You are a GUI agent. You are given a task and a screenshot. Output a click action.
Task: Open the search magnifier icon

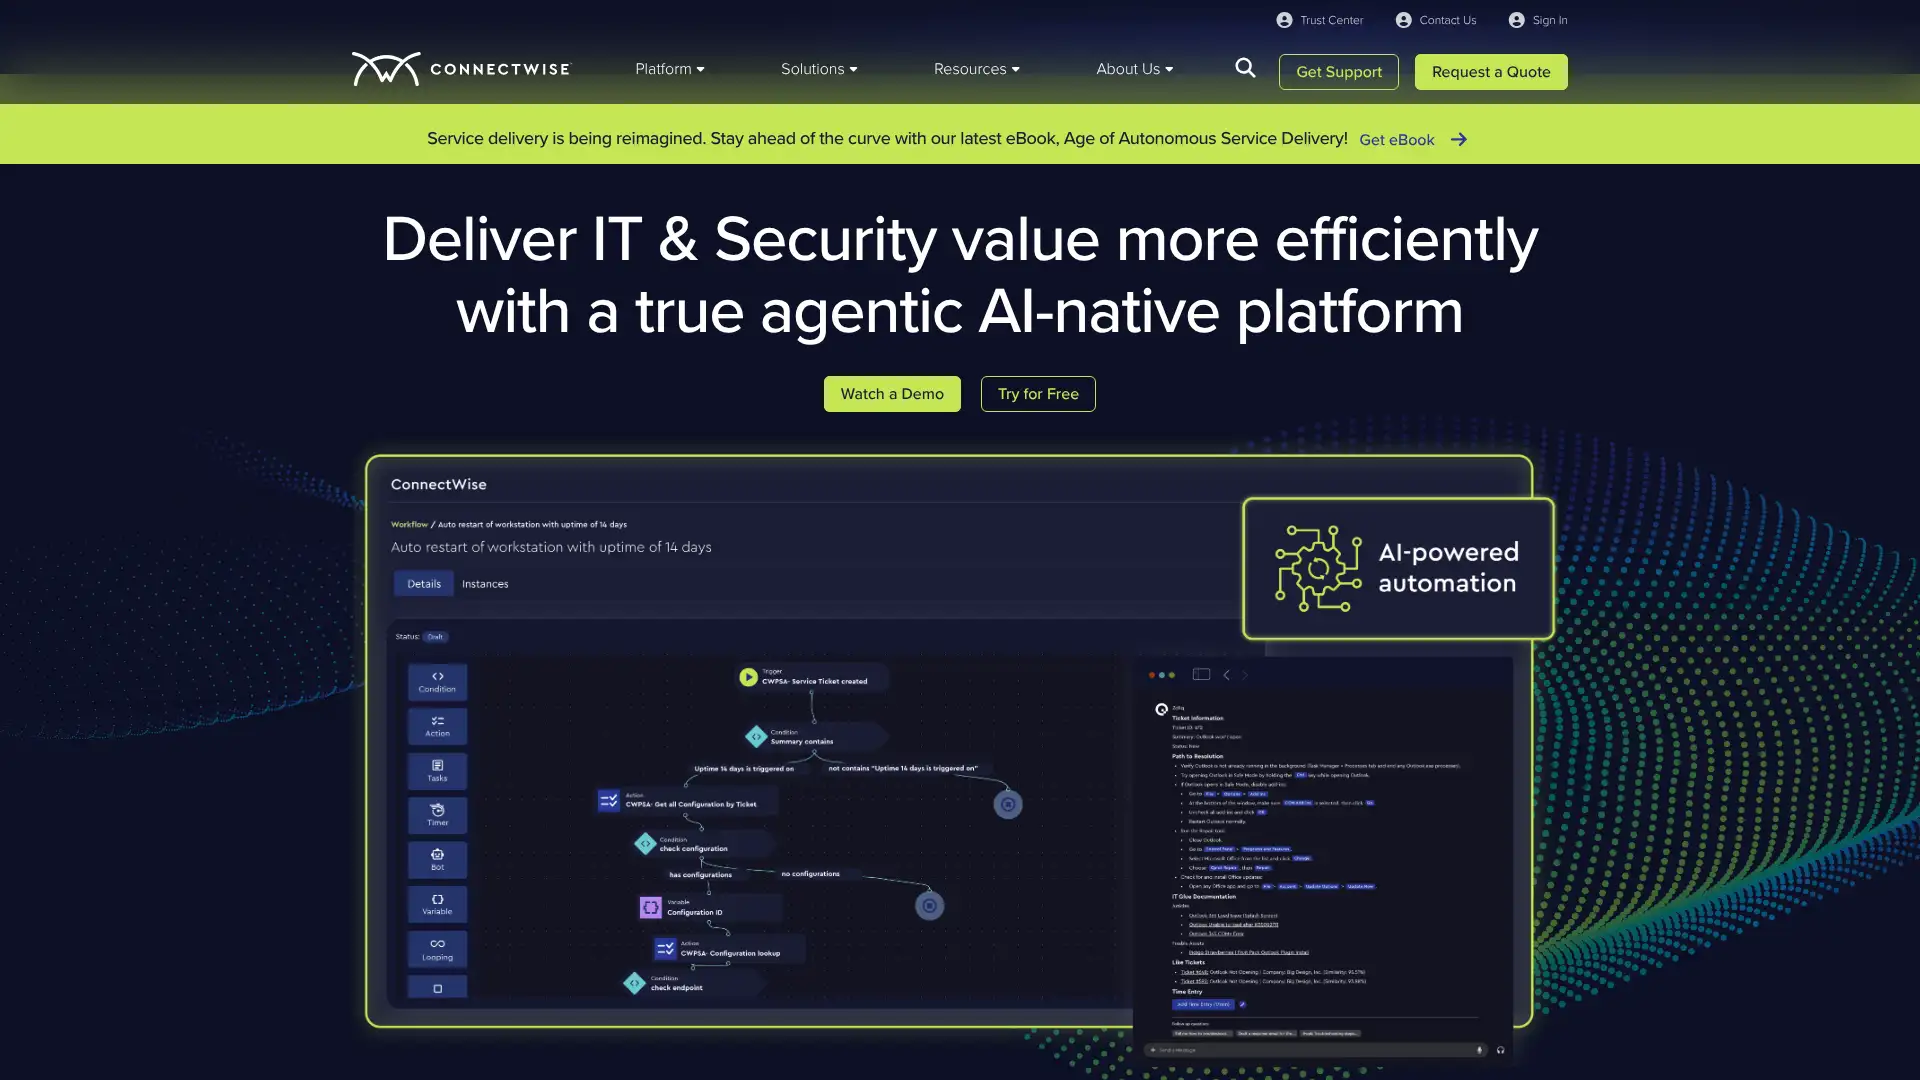click(1245, 68)
